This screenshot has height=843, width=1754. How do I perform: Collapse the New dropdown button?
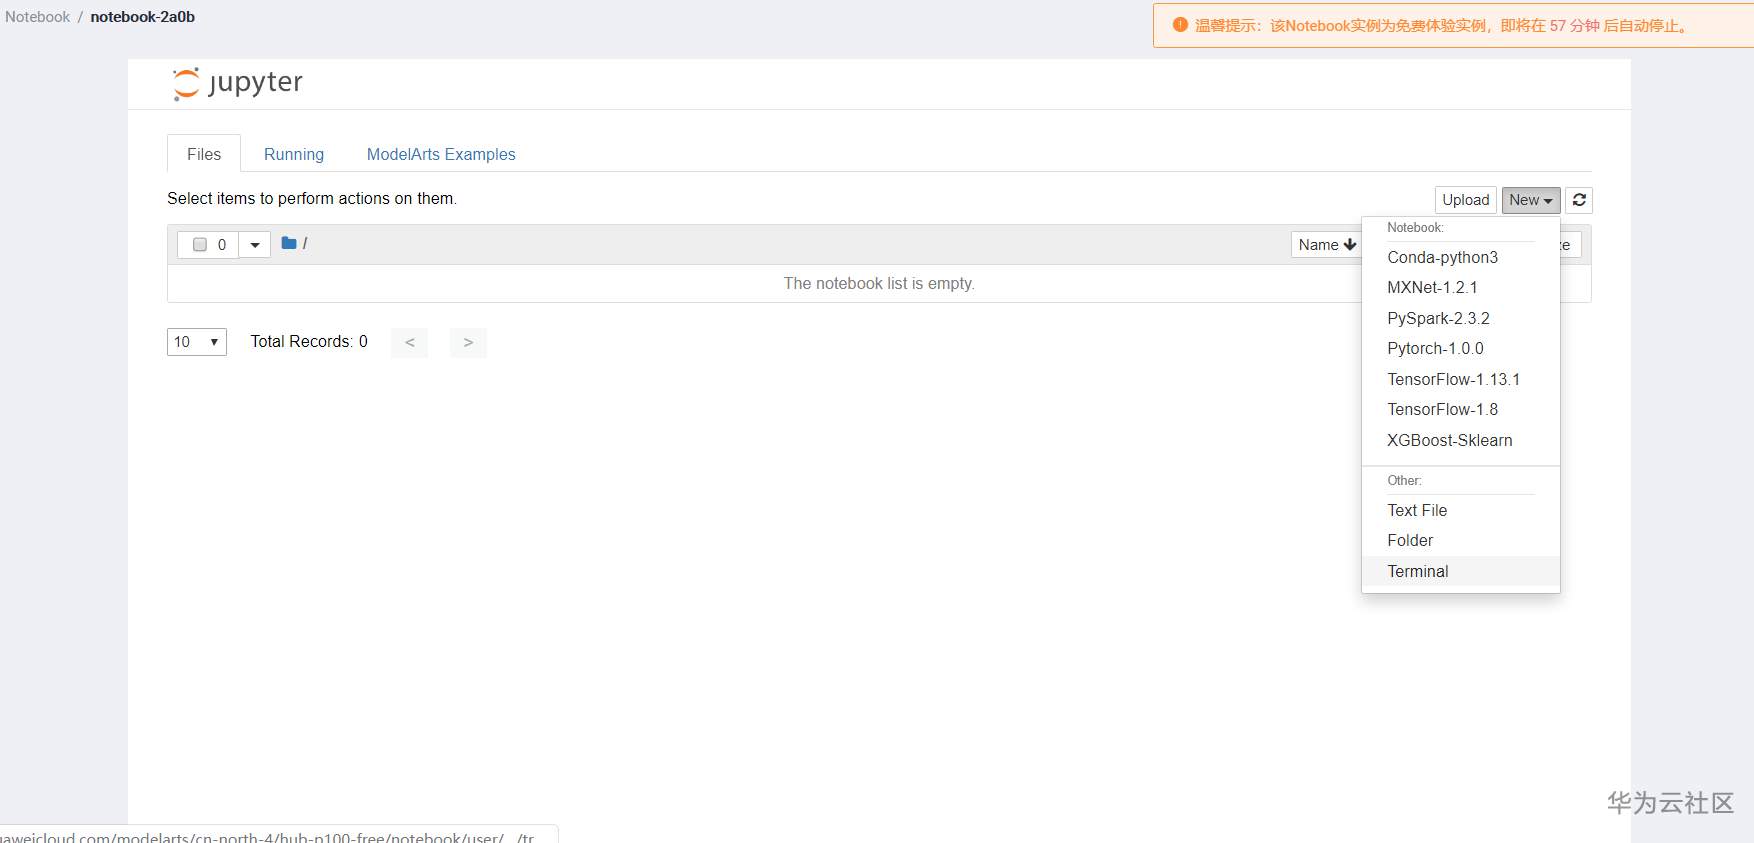(x=1531, y=200)
